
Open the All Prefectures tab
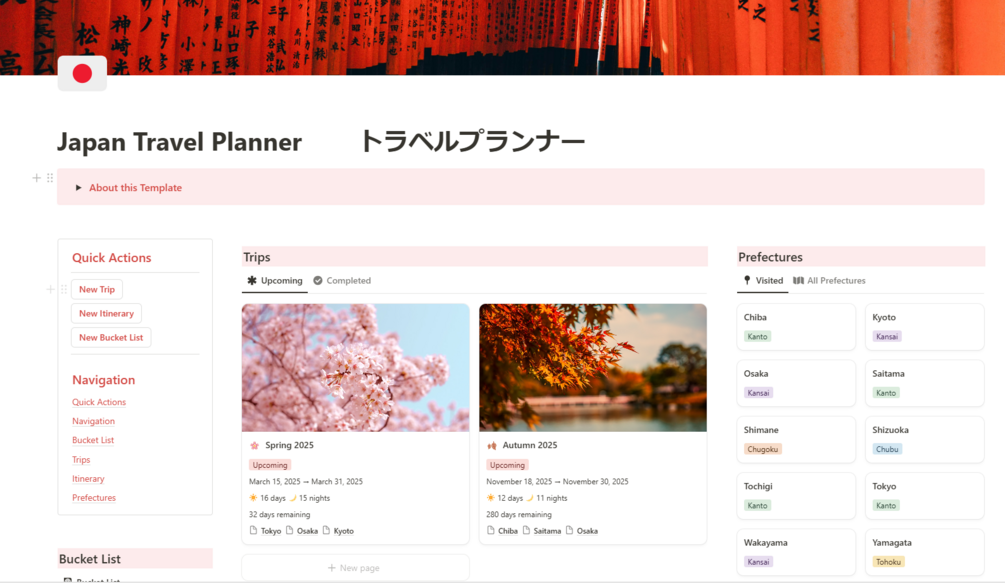[x=829, y=281]
